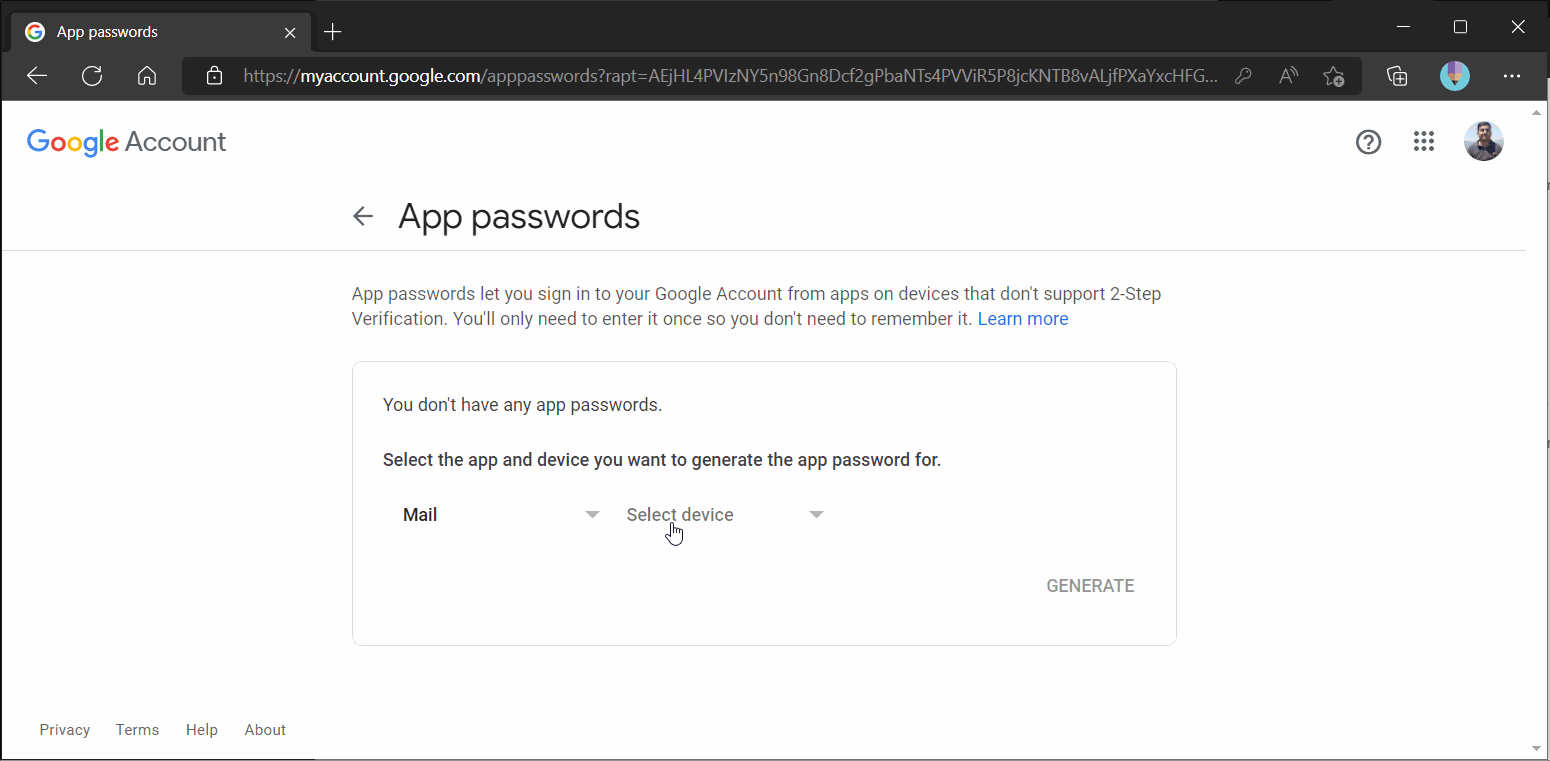Open the Help footer link
The image size is (1550, 761).
(202, 730)
